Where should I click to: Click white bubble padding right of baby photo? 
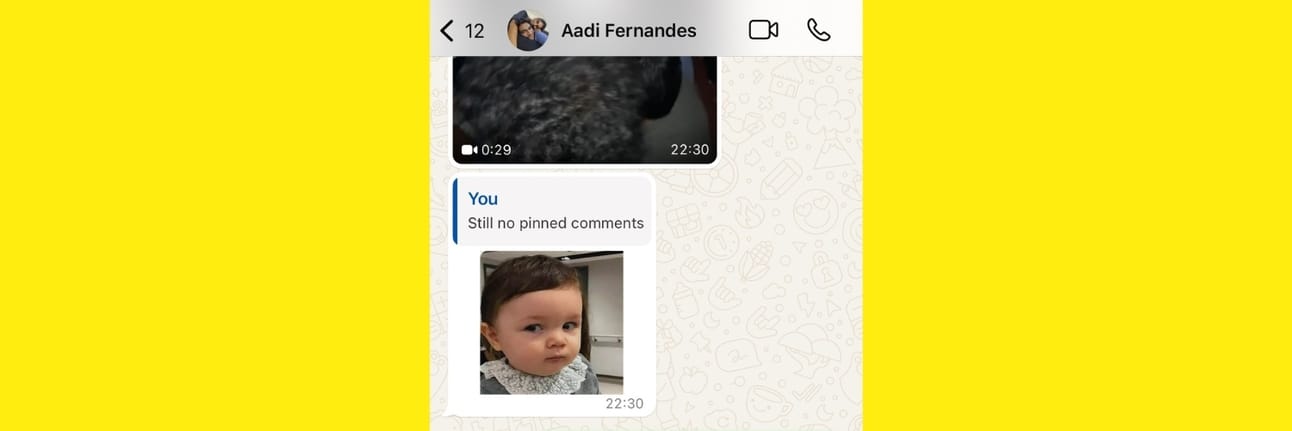[x=639, y=322]
